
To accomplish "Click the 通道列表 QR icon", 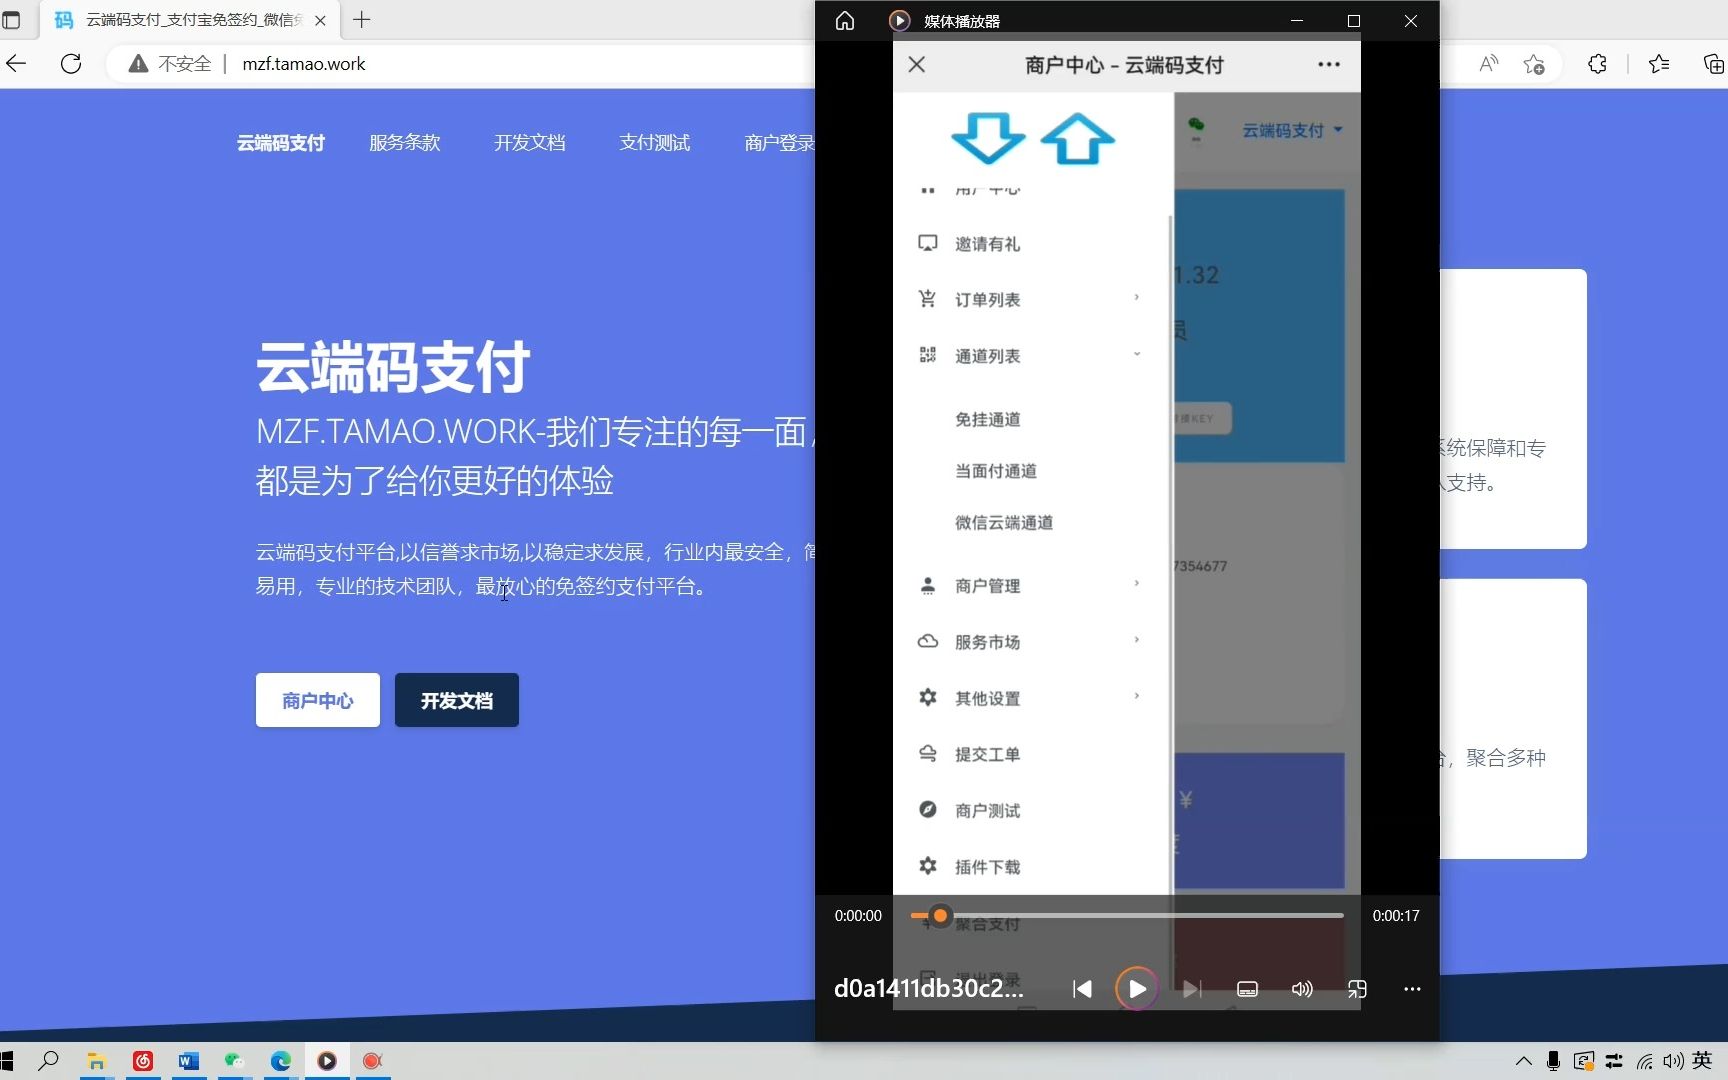I will (x=928, y=355).
